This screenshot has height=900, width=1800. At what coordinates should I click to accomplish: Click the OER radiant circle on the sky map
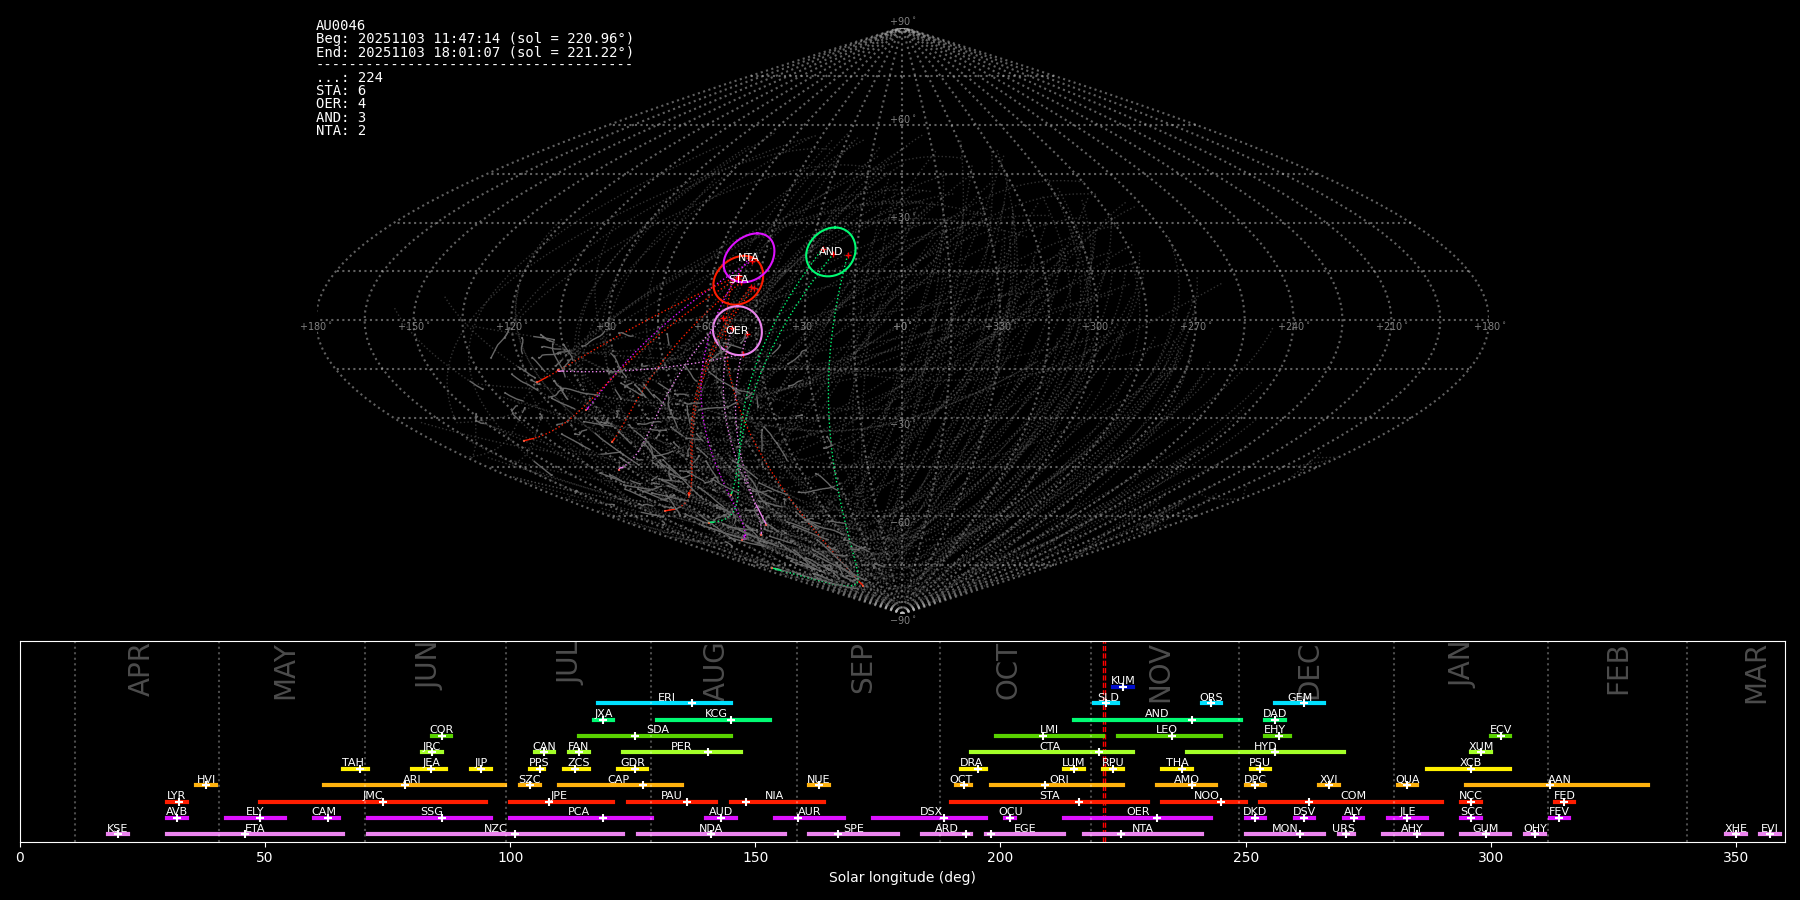pyautogui.click(x=737, y=331)
